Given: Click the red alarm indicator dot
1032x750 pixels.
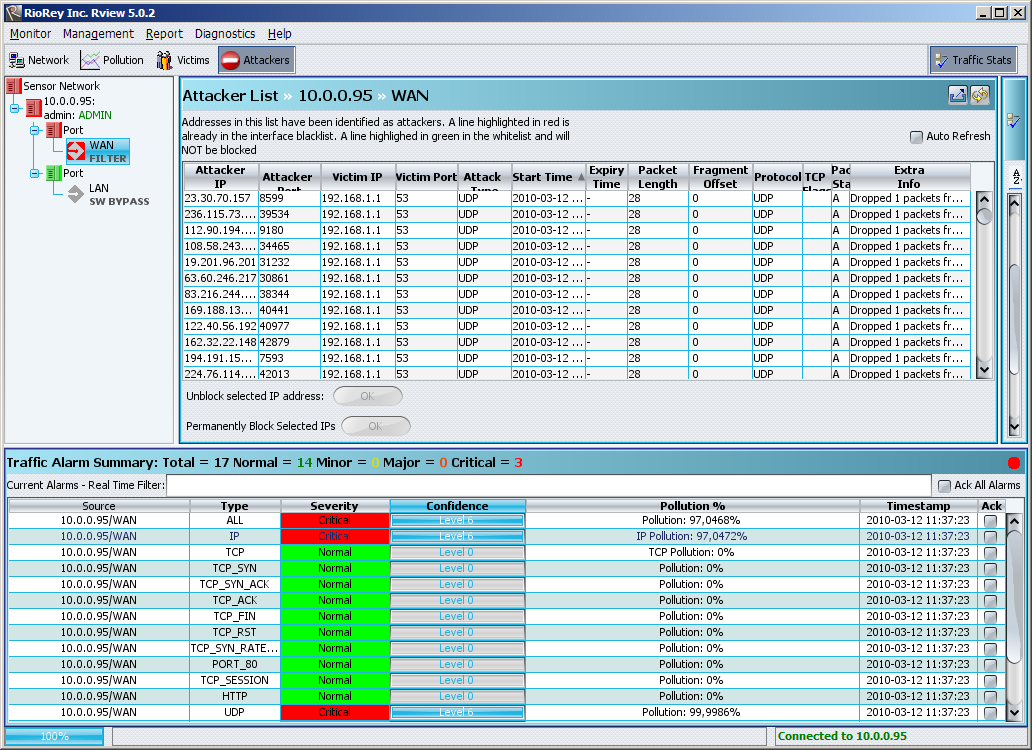Looking at the screenshot, I should (x=1014, y=463).
